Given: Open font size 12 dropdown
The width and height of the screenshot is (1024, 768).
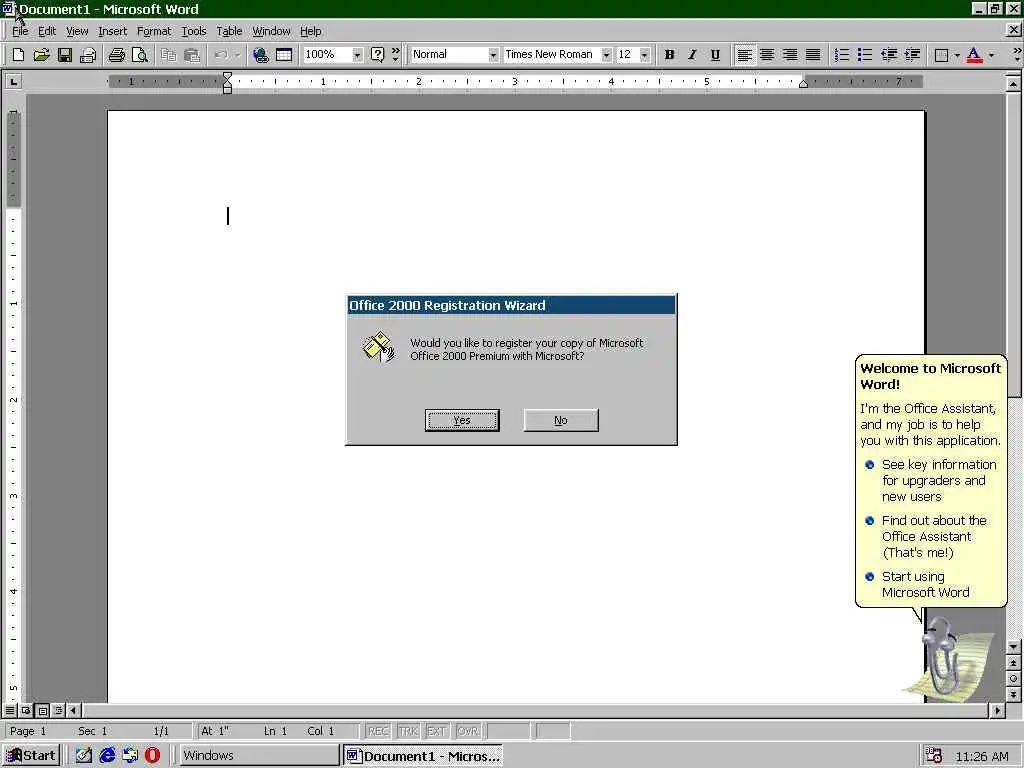Looking at the screenshot, I should [x=645, y=55].
